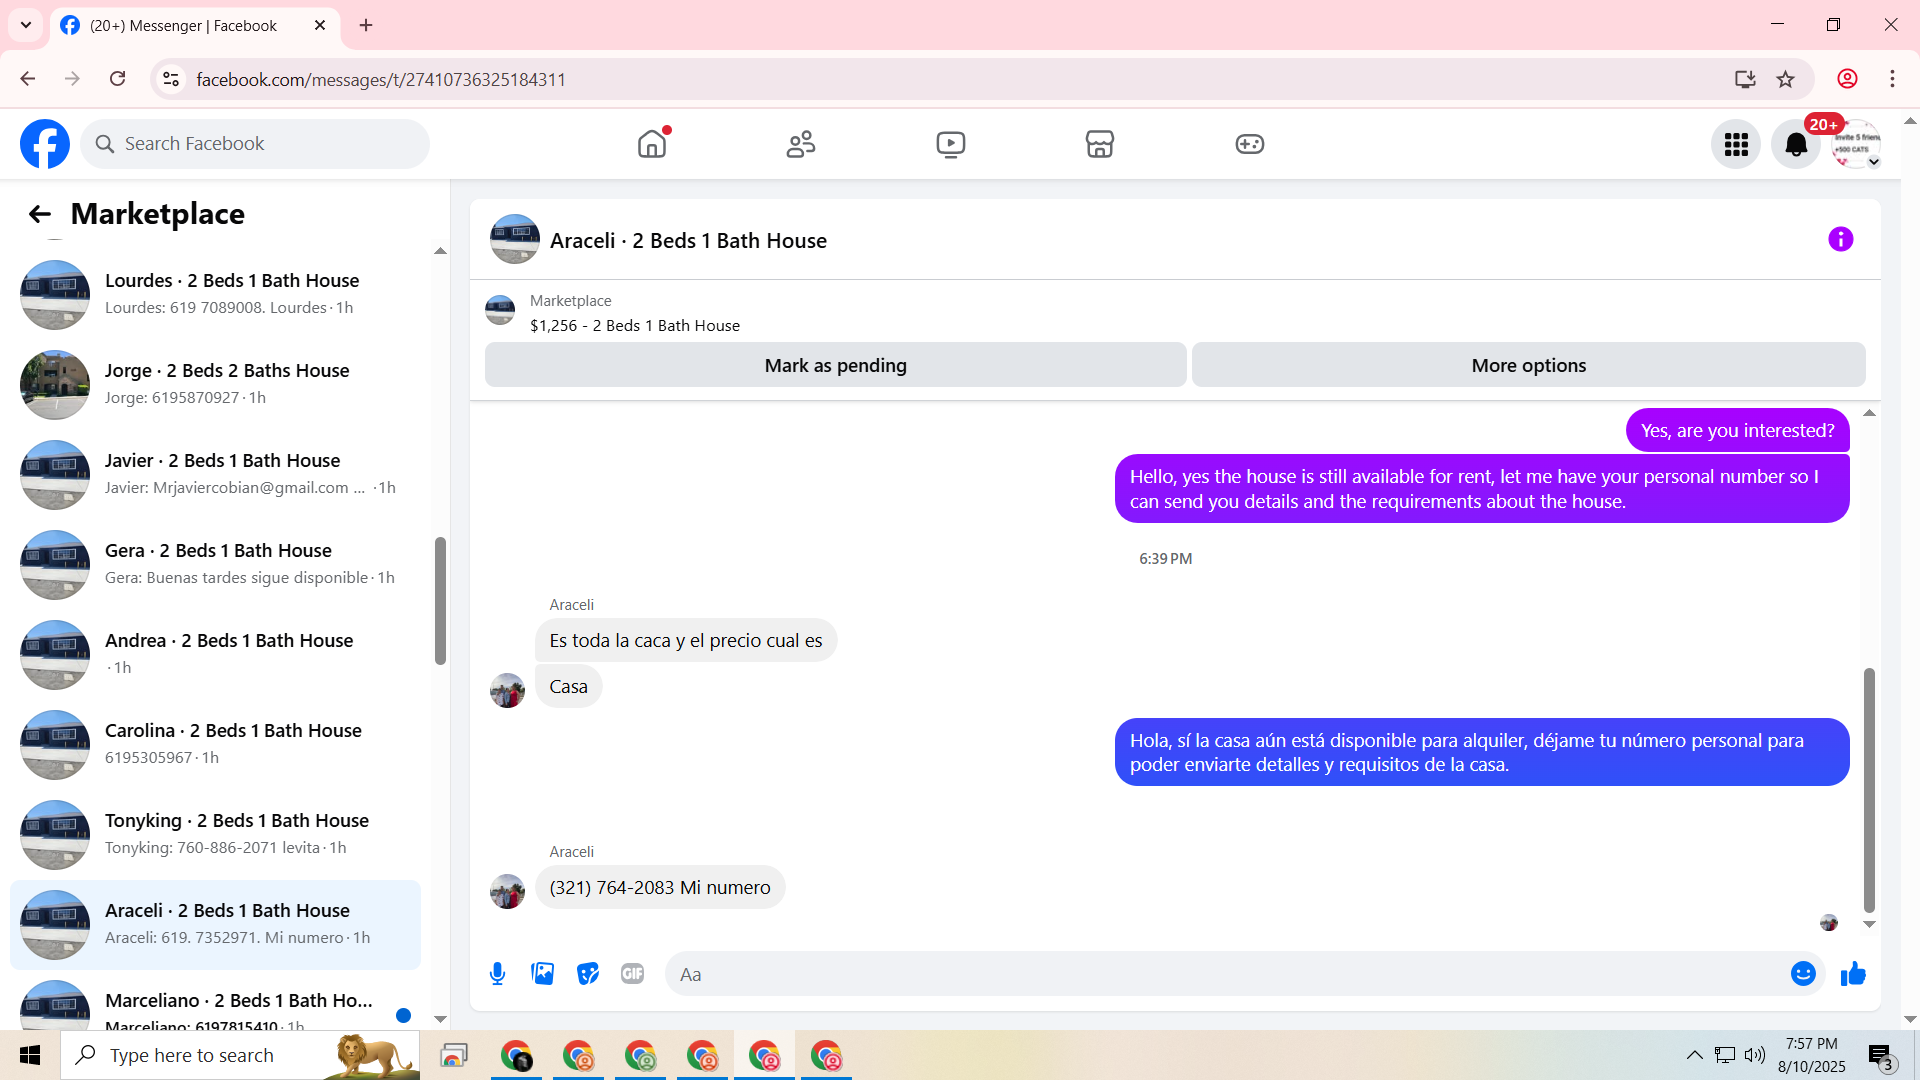Open conversation information purple icon
Image resolution: width=1920 pixels, height=1080 pixels.
(1840, 240)
